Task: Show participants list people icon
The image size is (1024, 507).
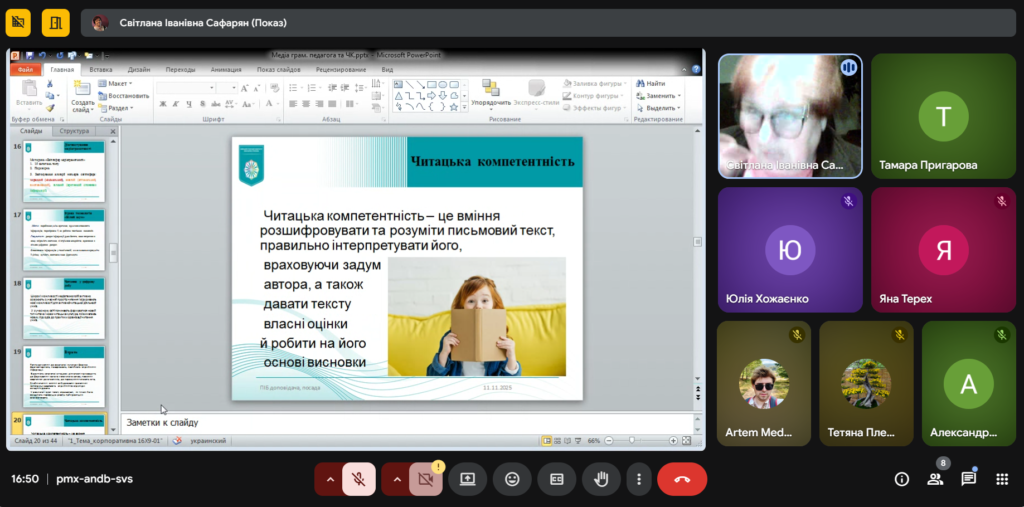Action: [935, 479]
